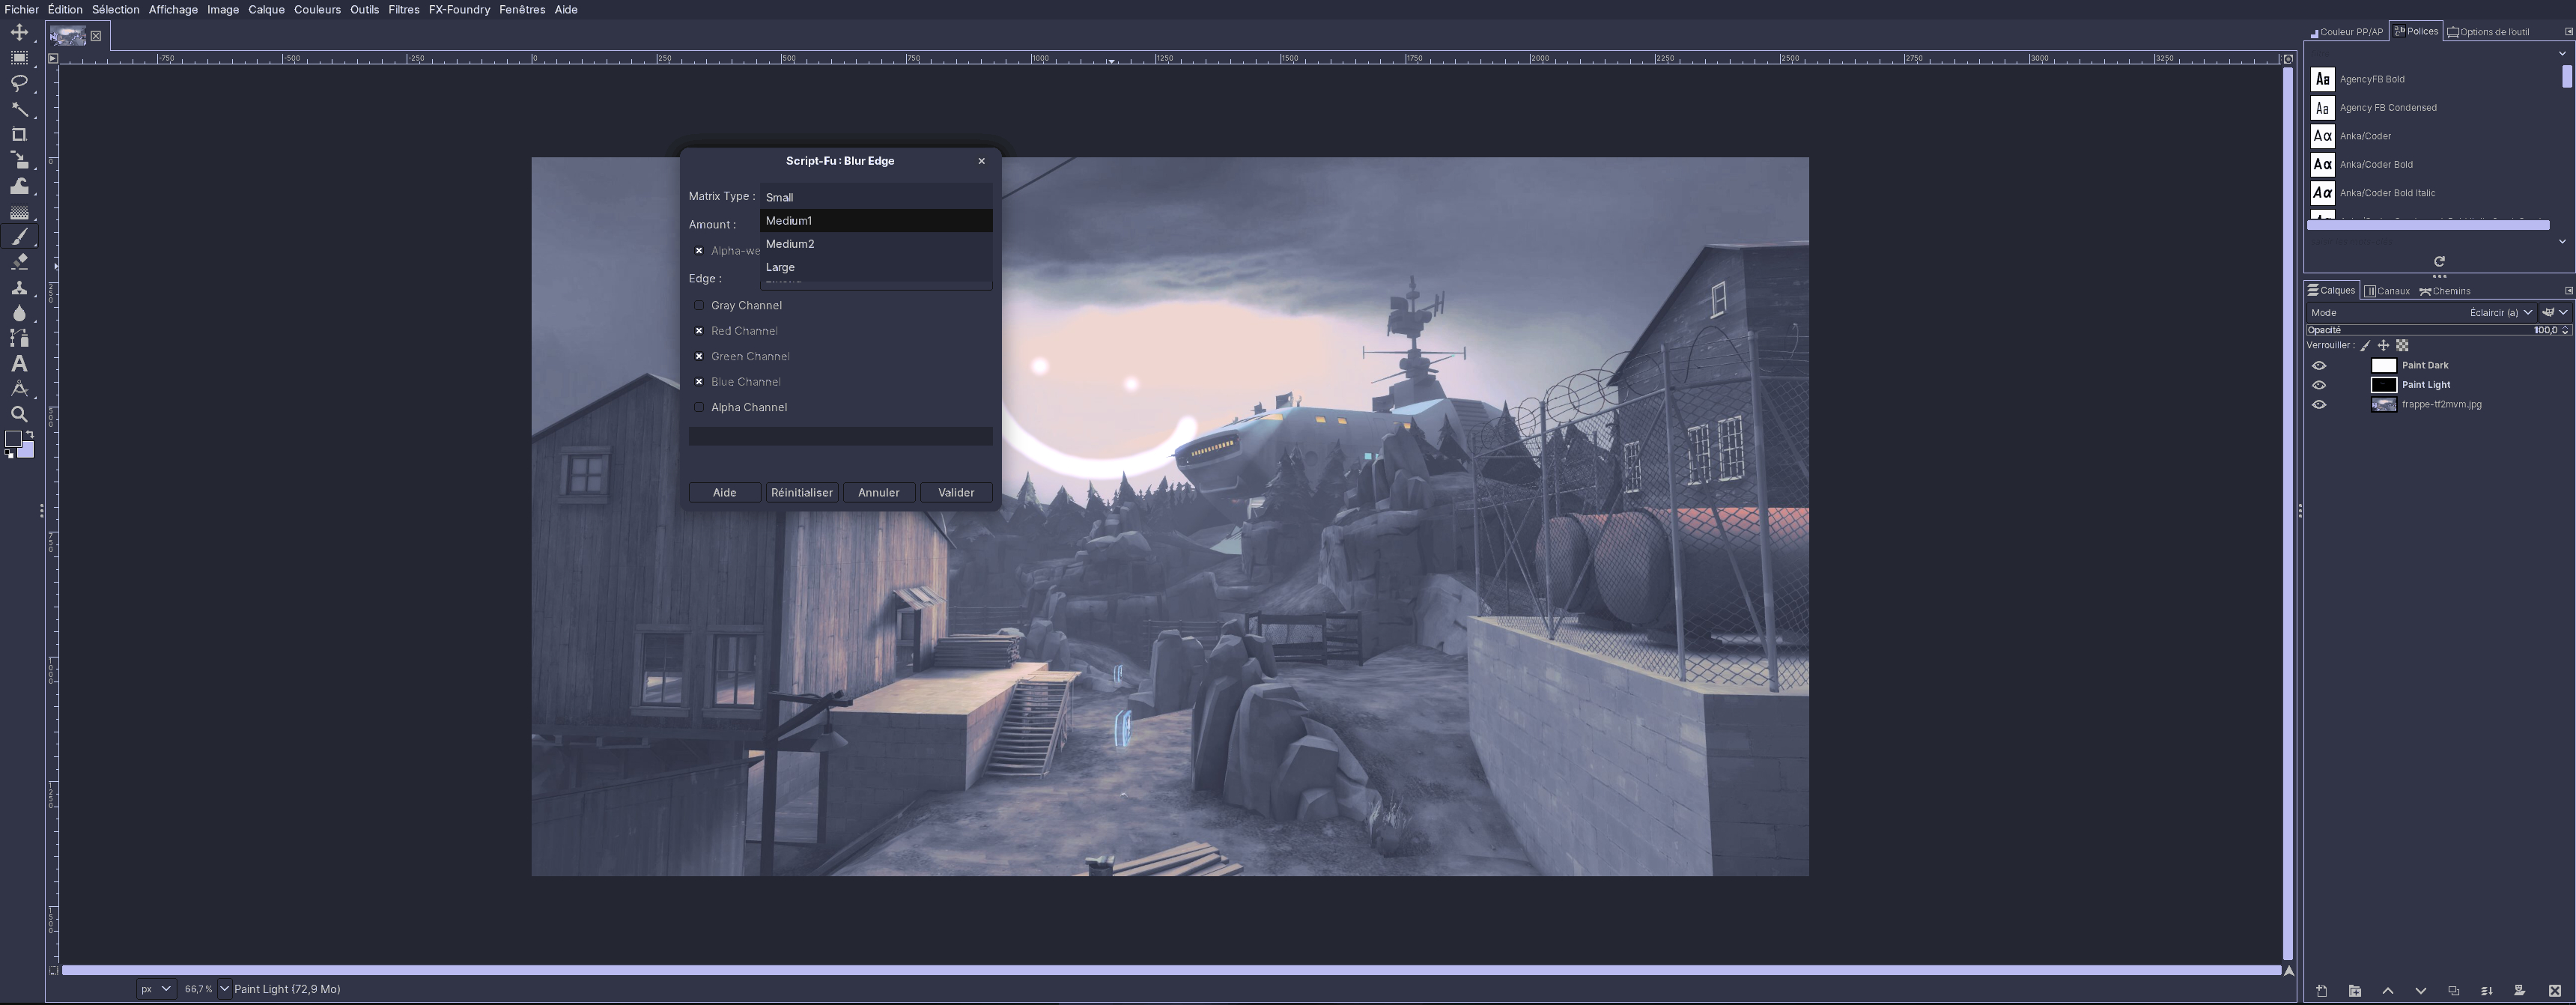Enable the Gray Channel checkbox
Image resolution: width=2576 pixels, height=1005 pixels.
point(699,305)
